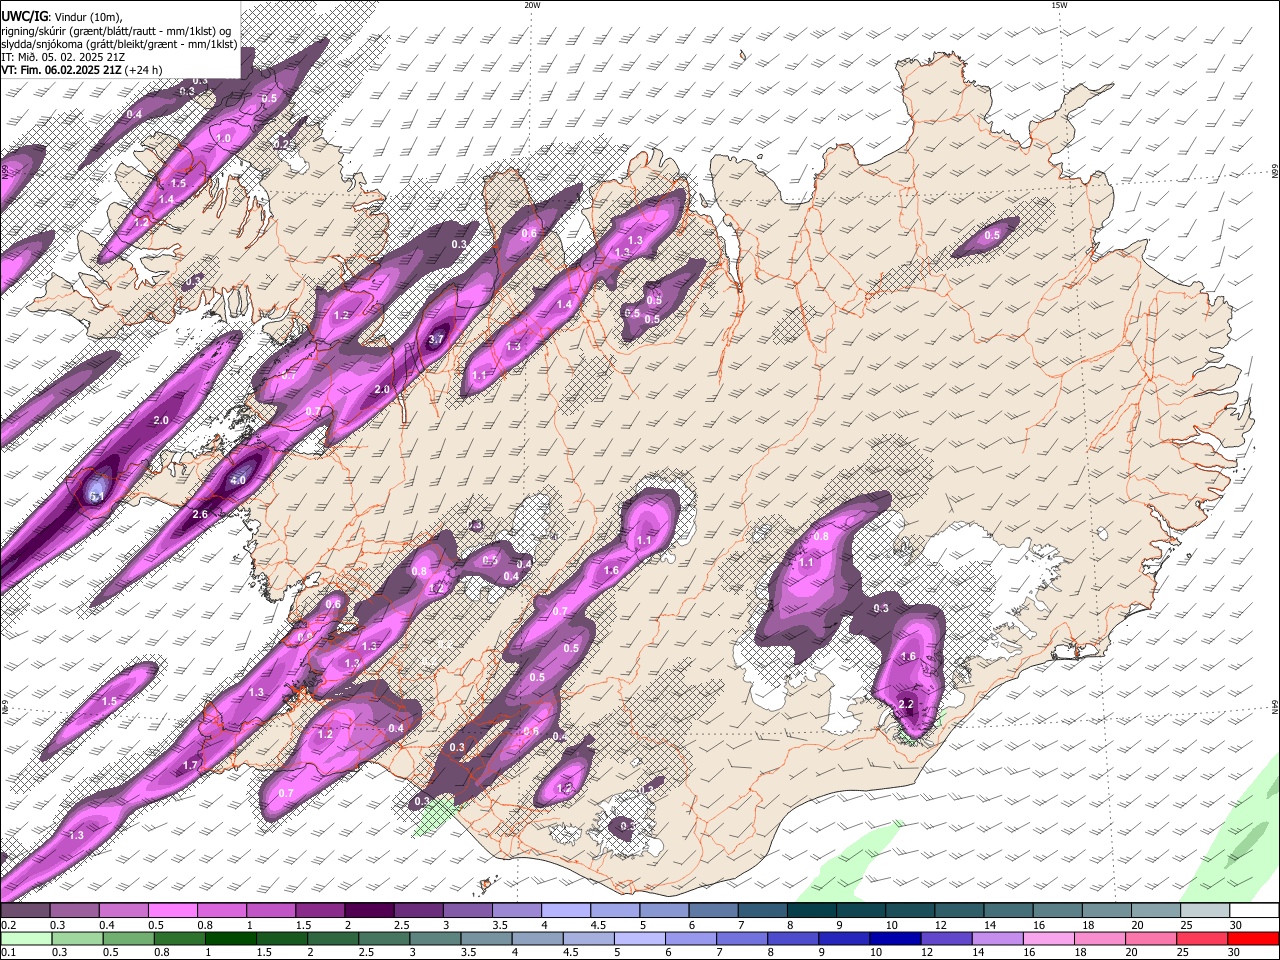Select the 0.5 green swatch in the lower legend row
Screen dimensions: 1280x960
click(128, 938)
